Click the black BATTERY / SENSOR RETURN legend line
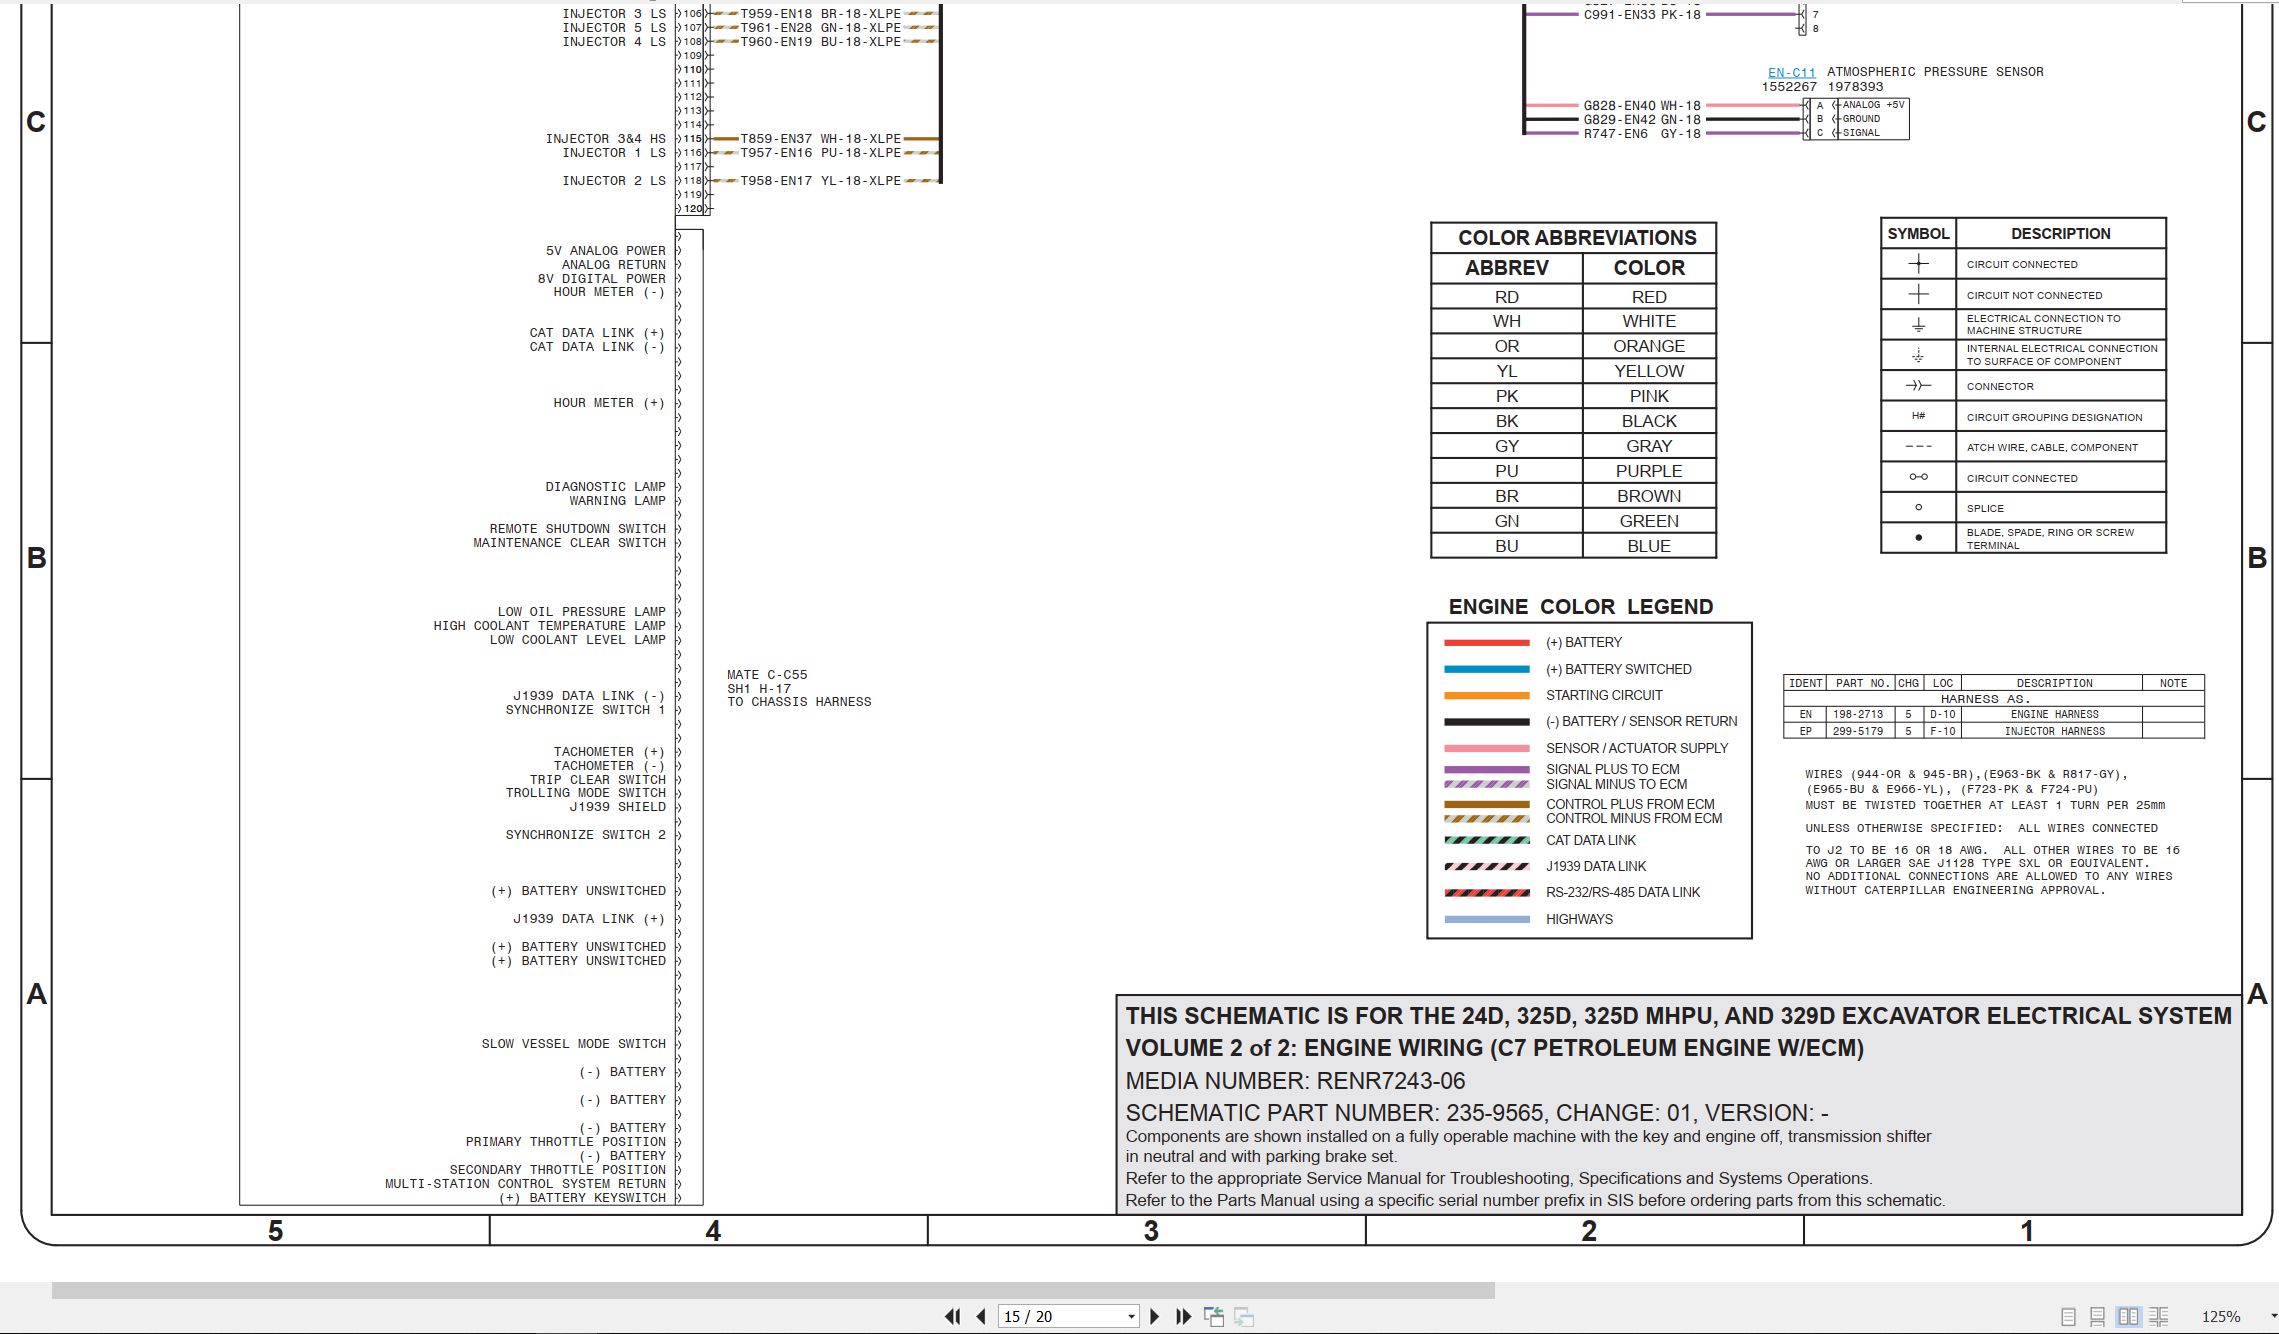The width and height of the screenshot is (2279, 1334). 1487,721
